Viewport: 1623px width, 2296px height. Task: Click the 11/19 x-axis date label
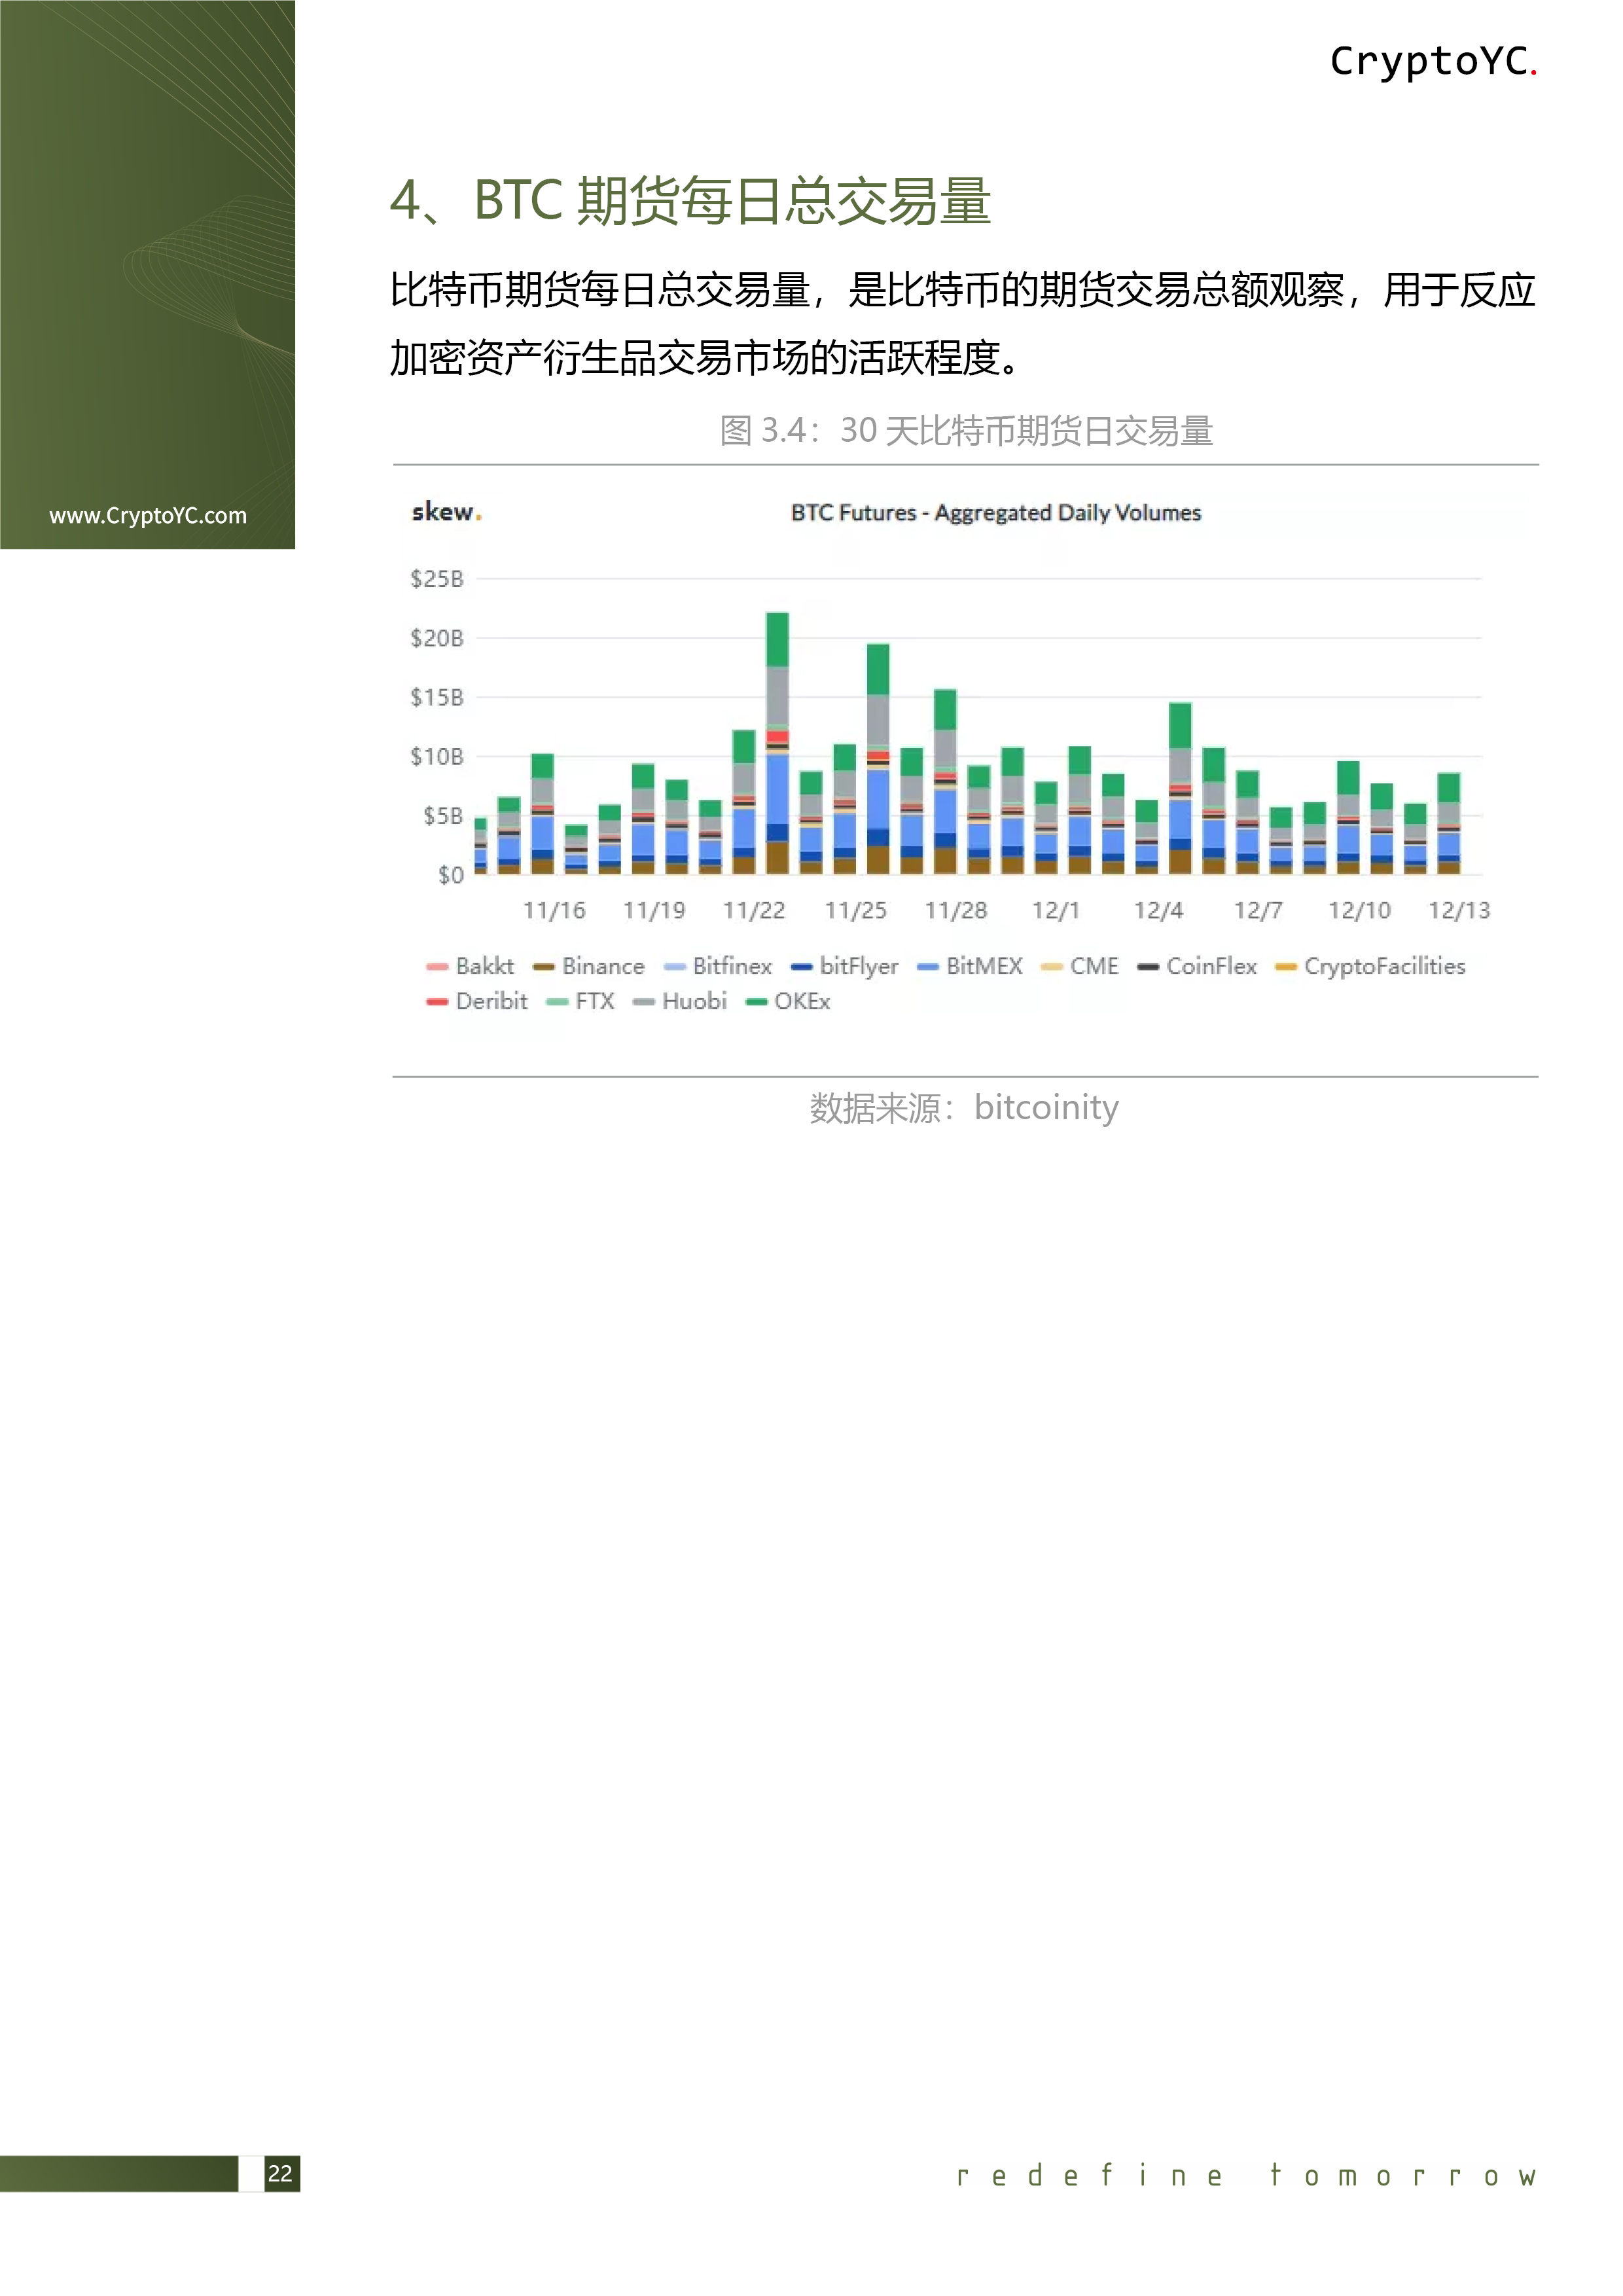pos(654,911)
